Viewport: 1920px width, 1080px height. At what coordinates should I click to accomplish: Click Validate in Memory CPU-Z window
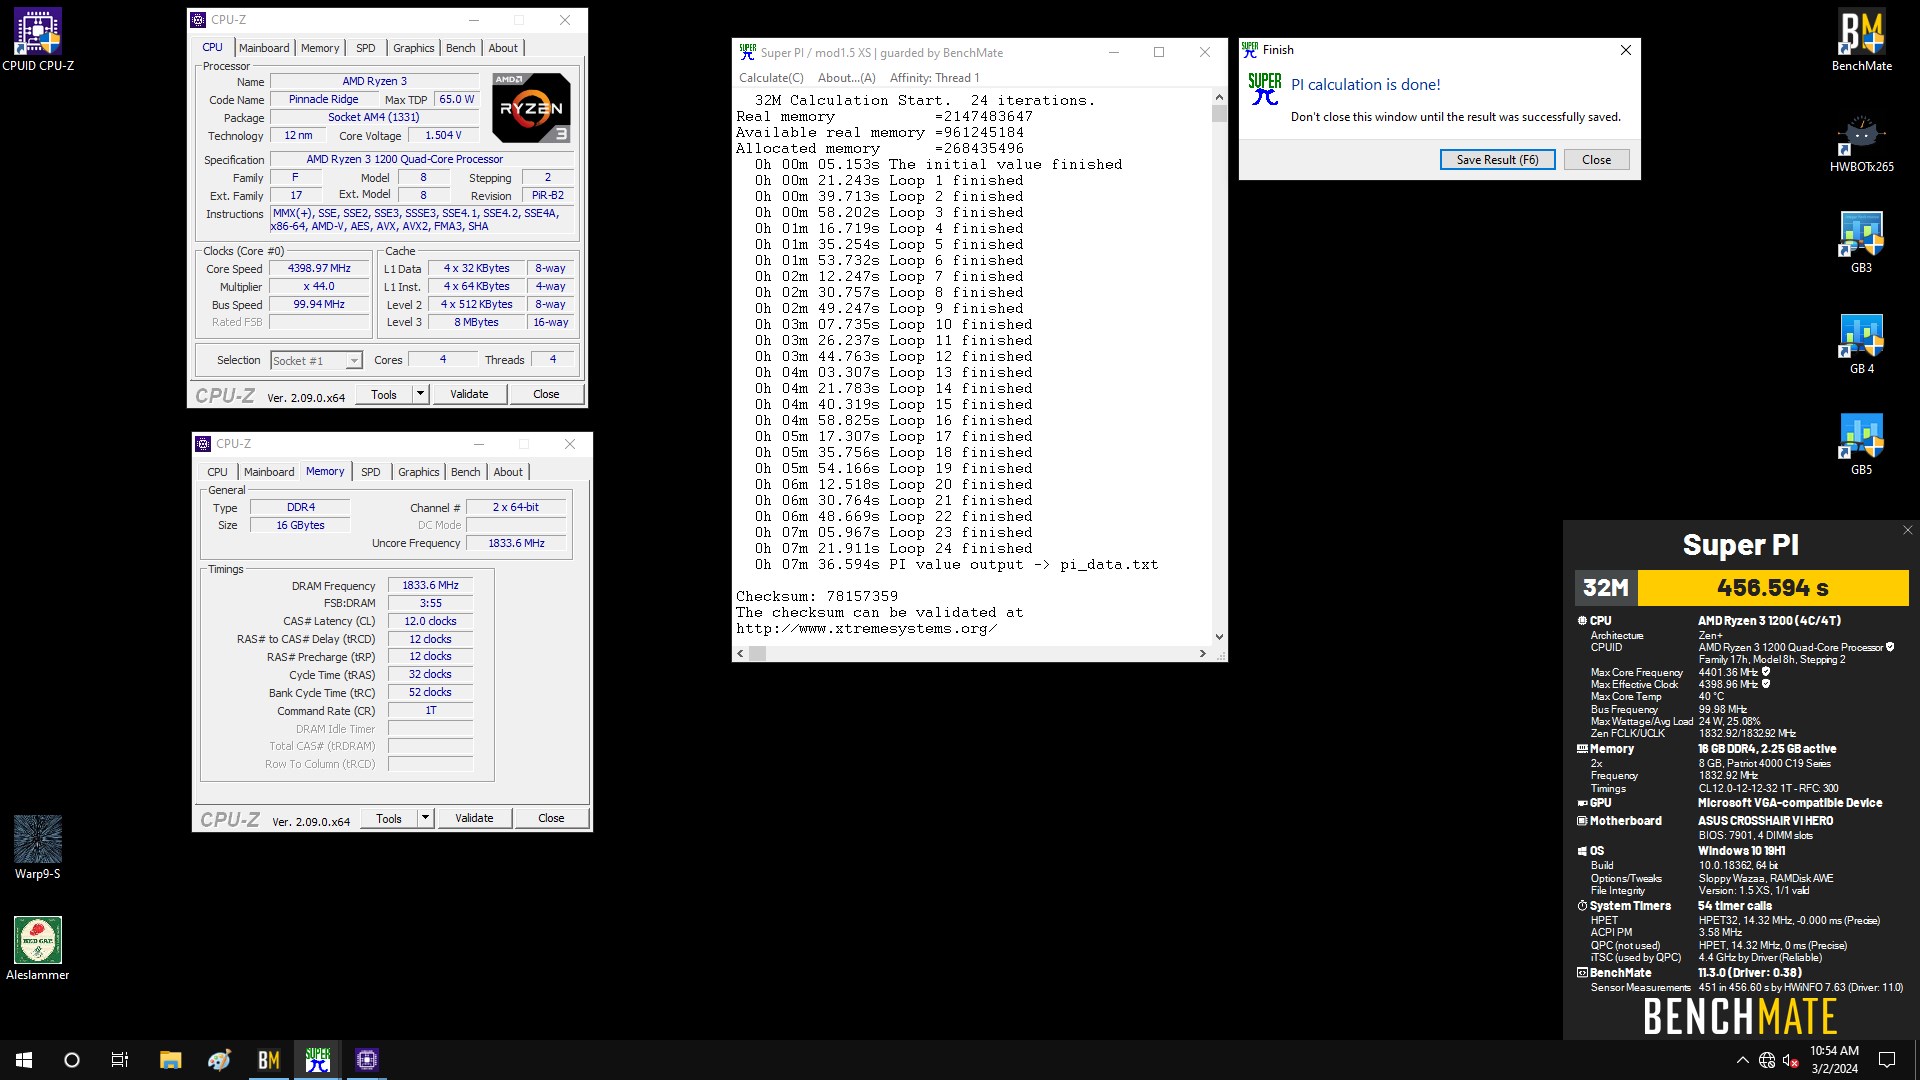point(474,818)
